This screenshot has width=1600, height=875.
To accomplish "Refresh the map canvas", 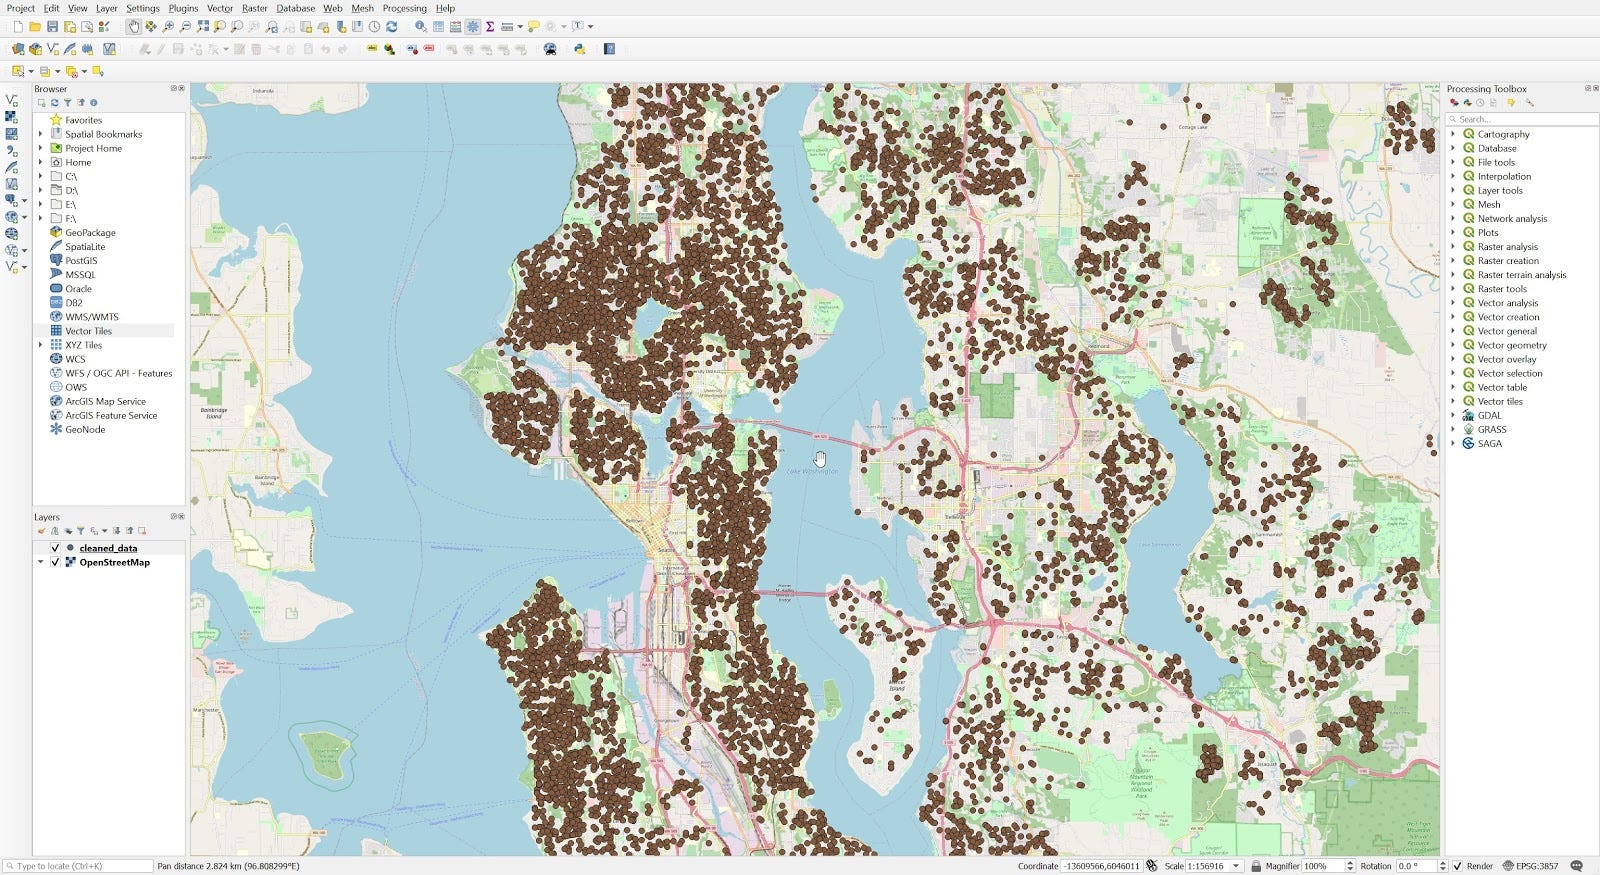I will tap(391, 27).
